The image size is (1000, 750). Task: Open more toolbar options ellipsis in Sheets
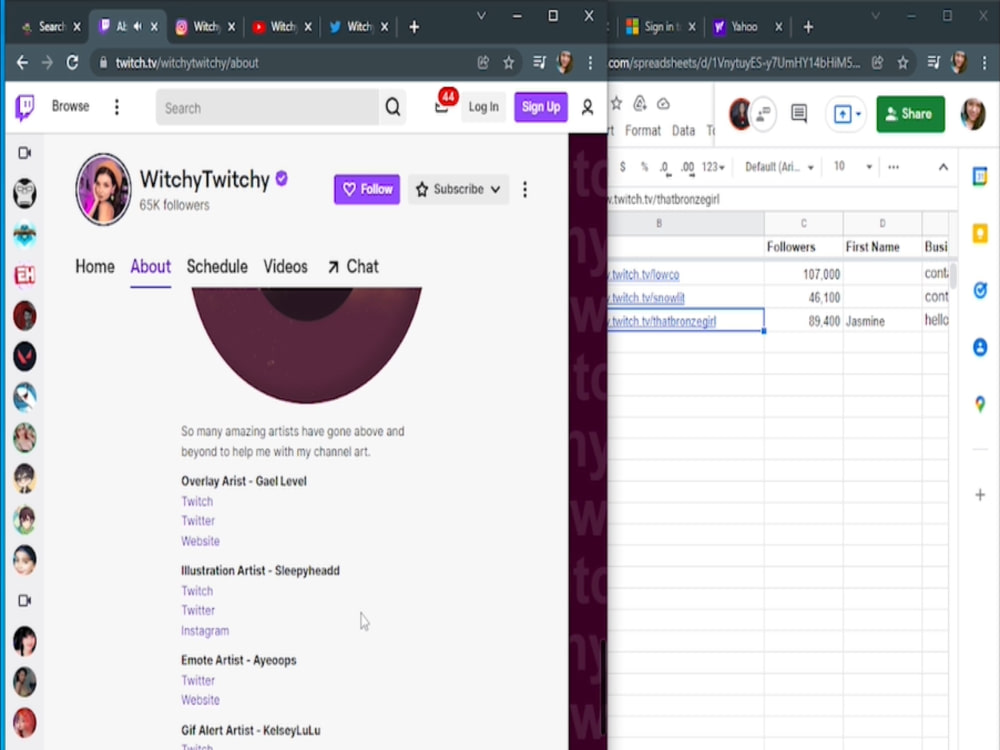coord(893,167)
